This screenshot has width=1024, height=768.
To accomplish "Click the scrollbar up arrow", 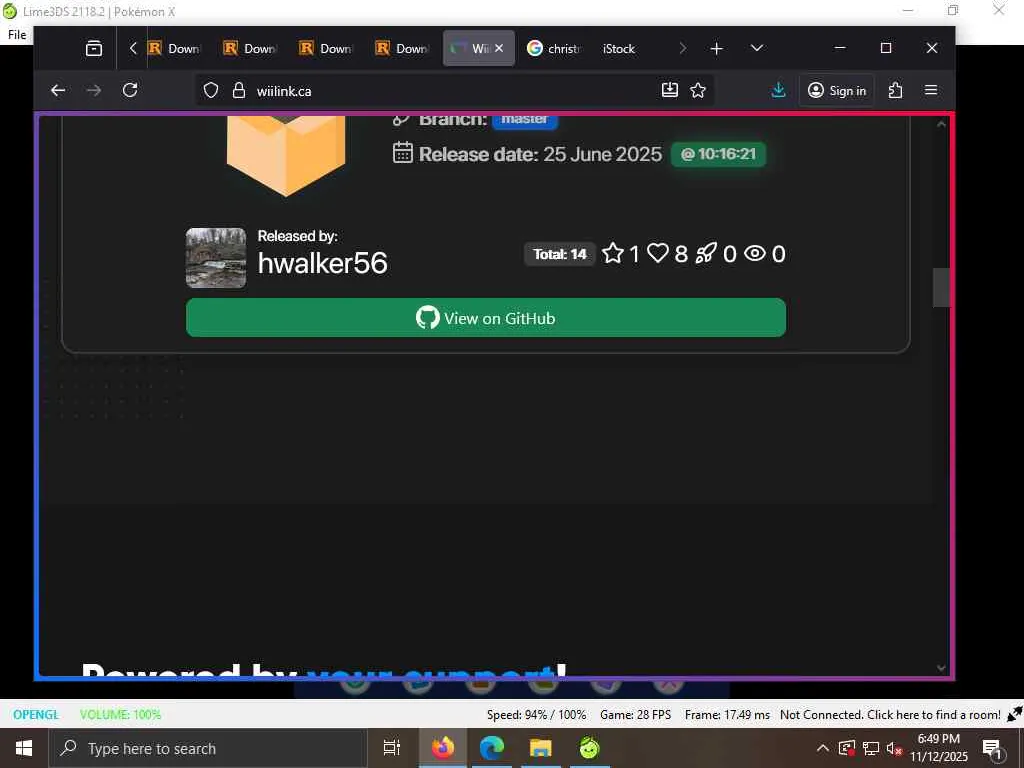I will 941,124.
